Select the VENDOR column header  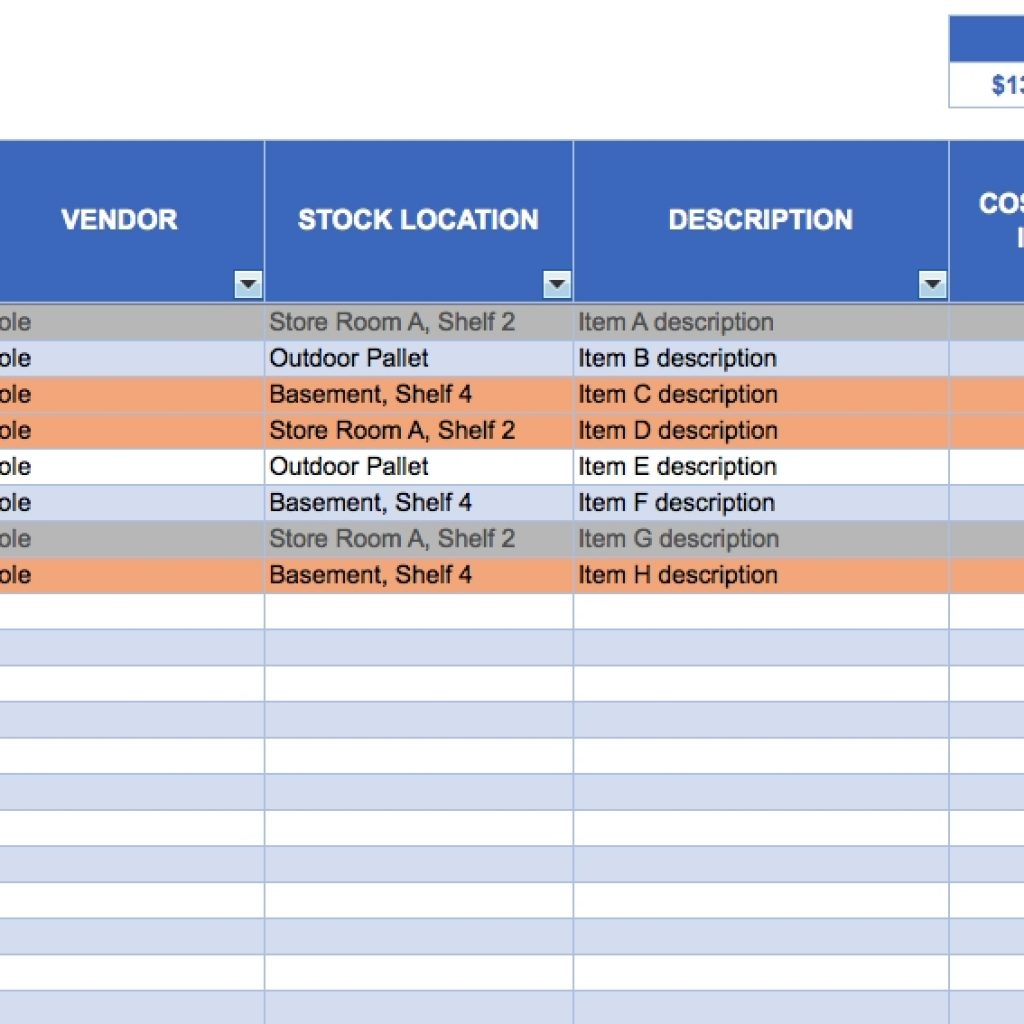pos(119,219)
